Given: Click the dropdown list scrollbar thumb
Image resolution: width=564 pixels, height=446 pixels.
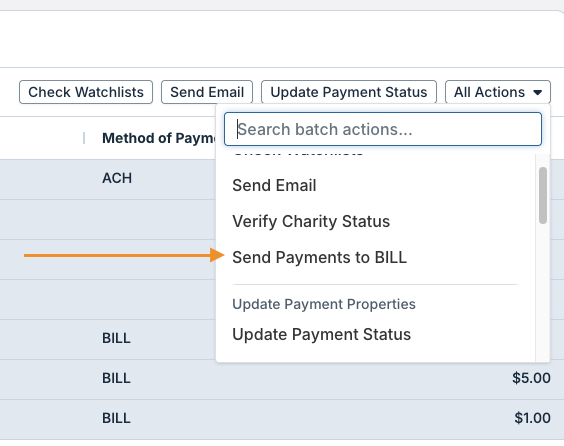Looking at the screenshot, I should pos(543,195).
